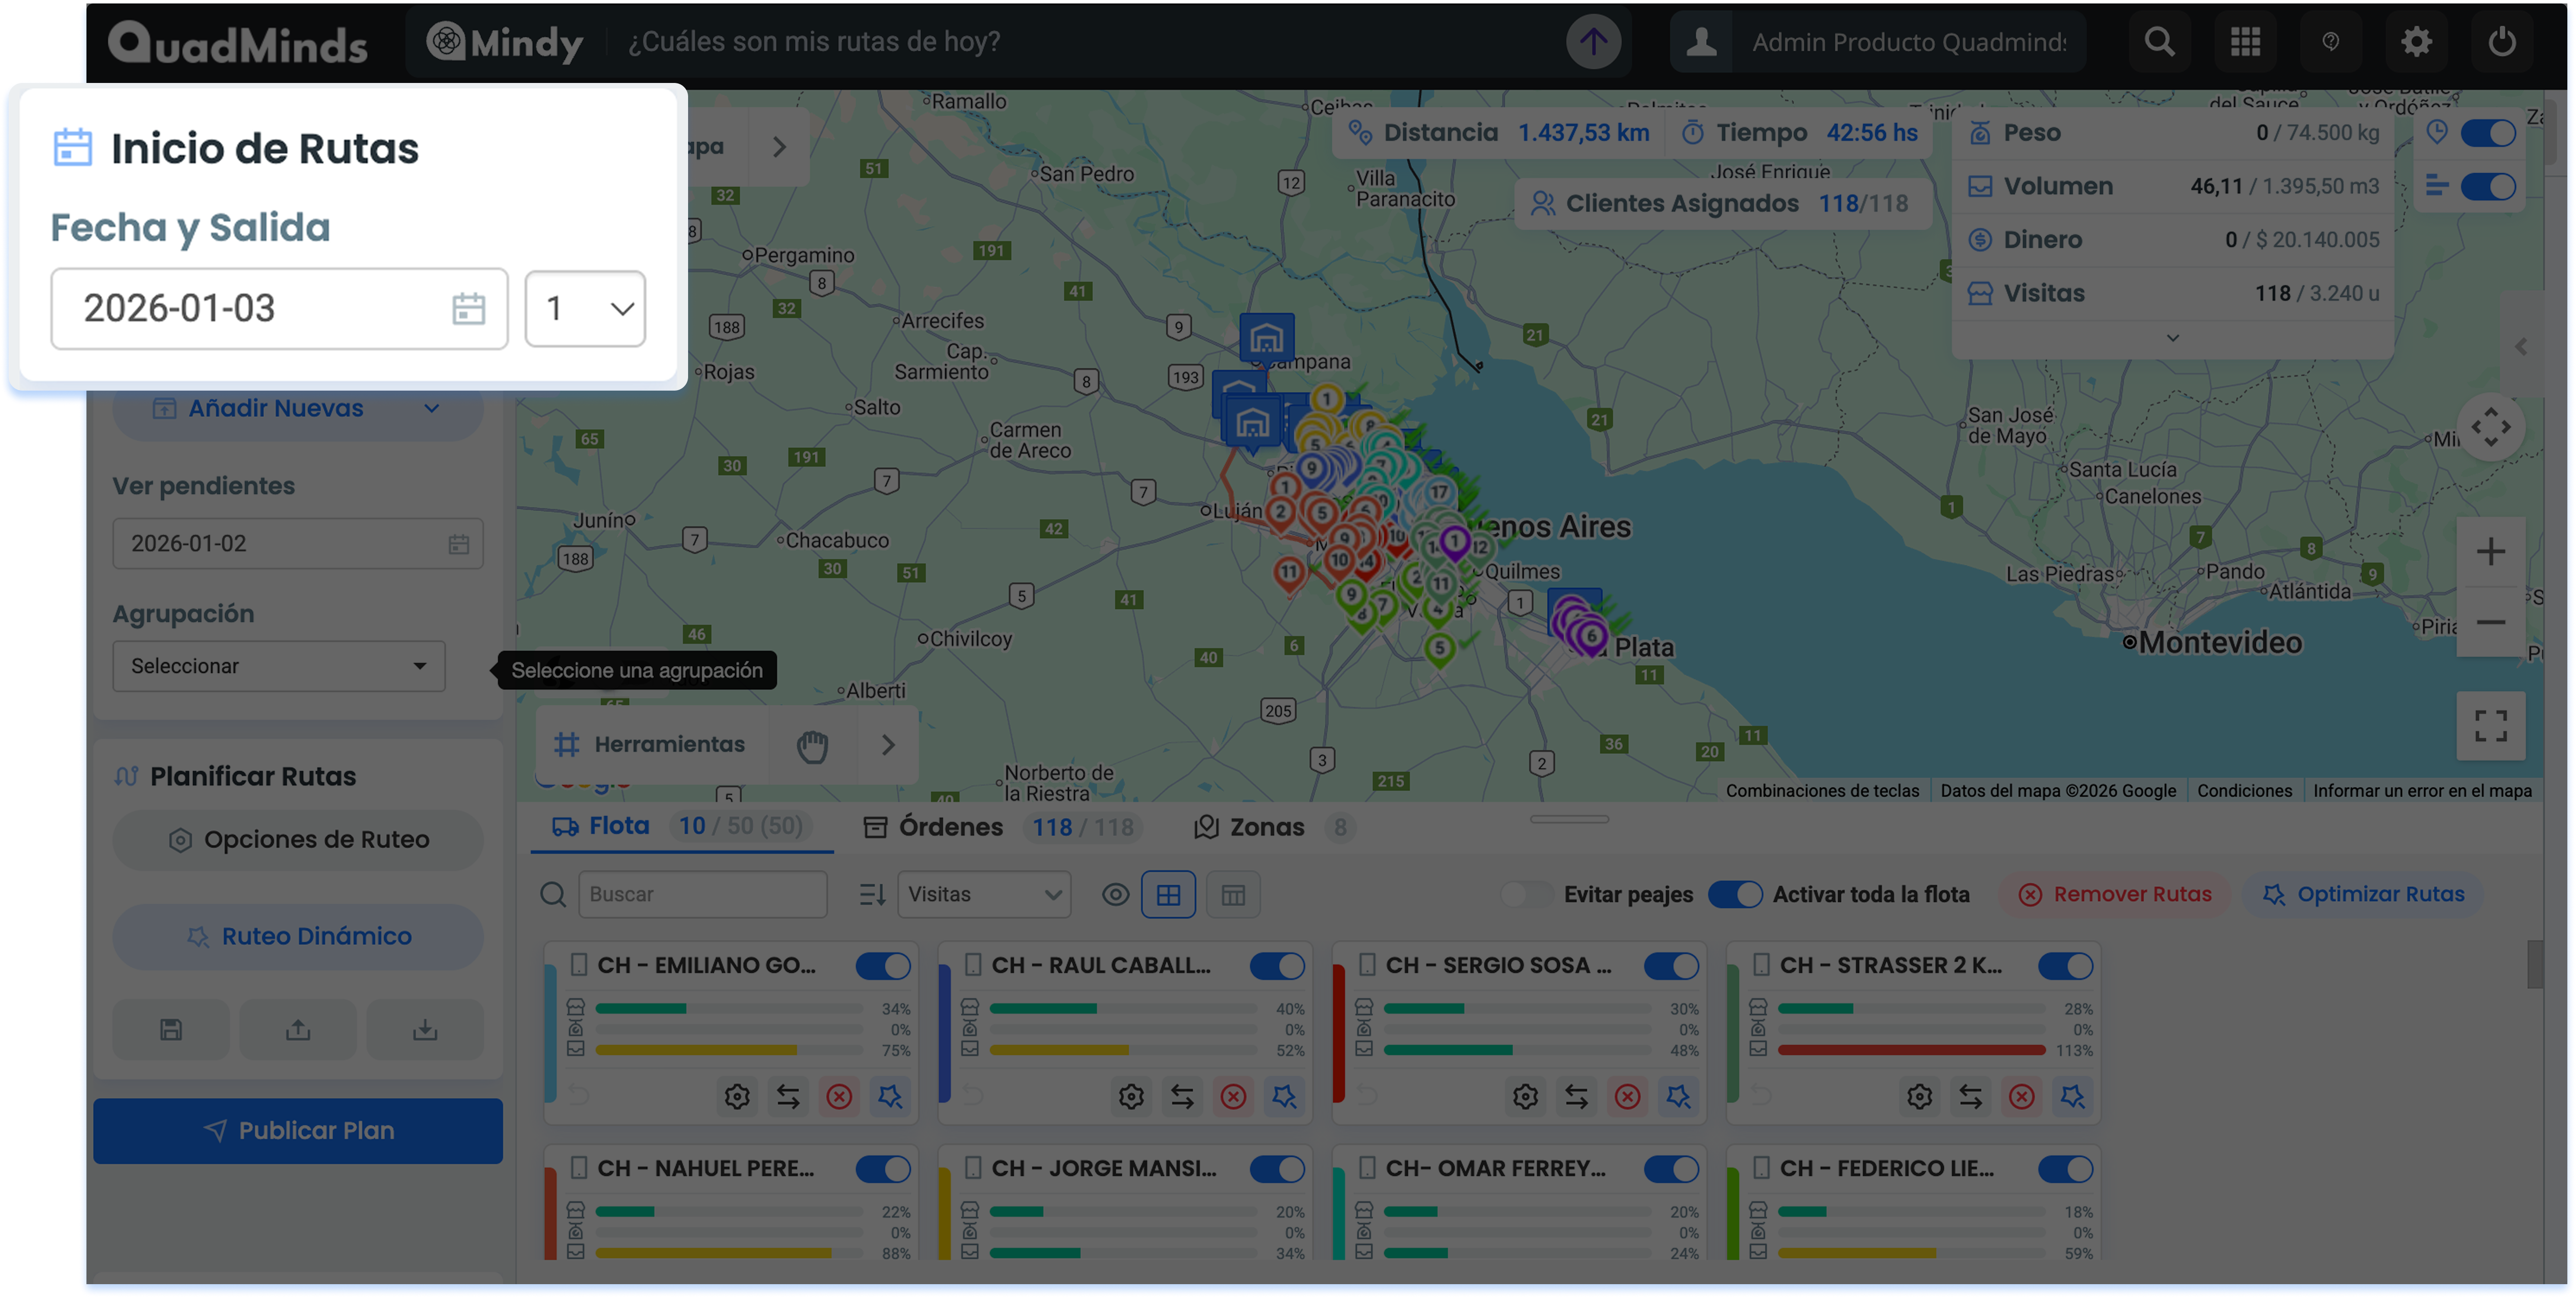The image size is (2576, 1298).
Task: Switch to the grid card view icon
Action: coord(1168,895)
